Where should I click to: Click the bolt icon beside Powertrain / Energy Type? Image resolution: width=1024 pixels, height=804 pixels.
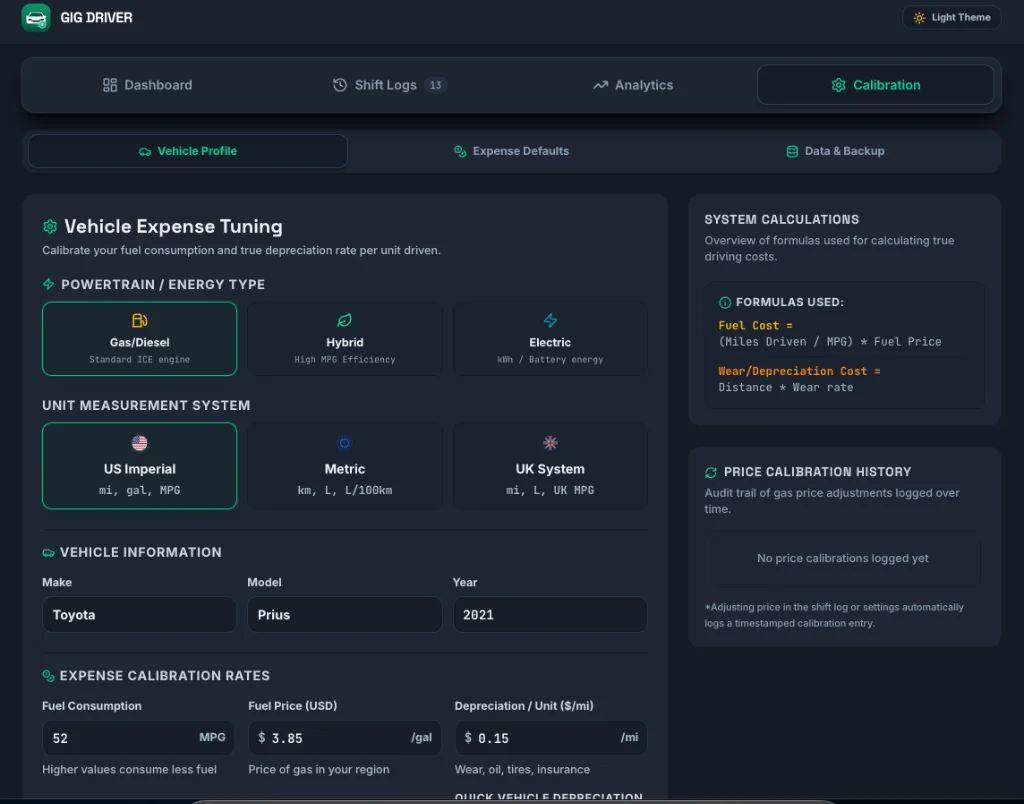click(48, 284)
